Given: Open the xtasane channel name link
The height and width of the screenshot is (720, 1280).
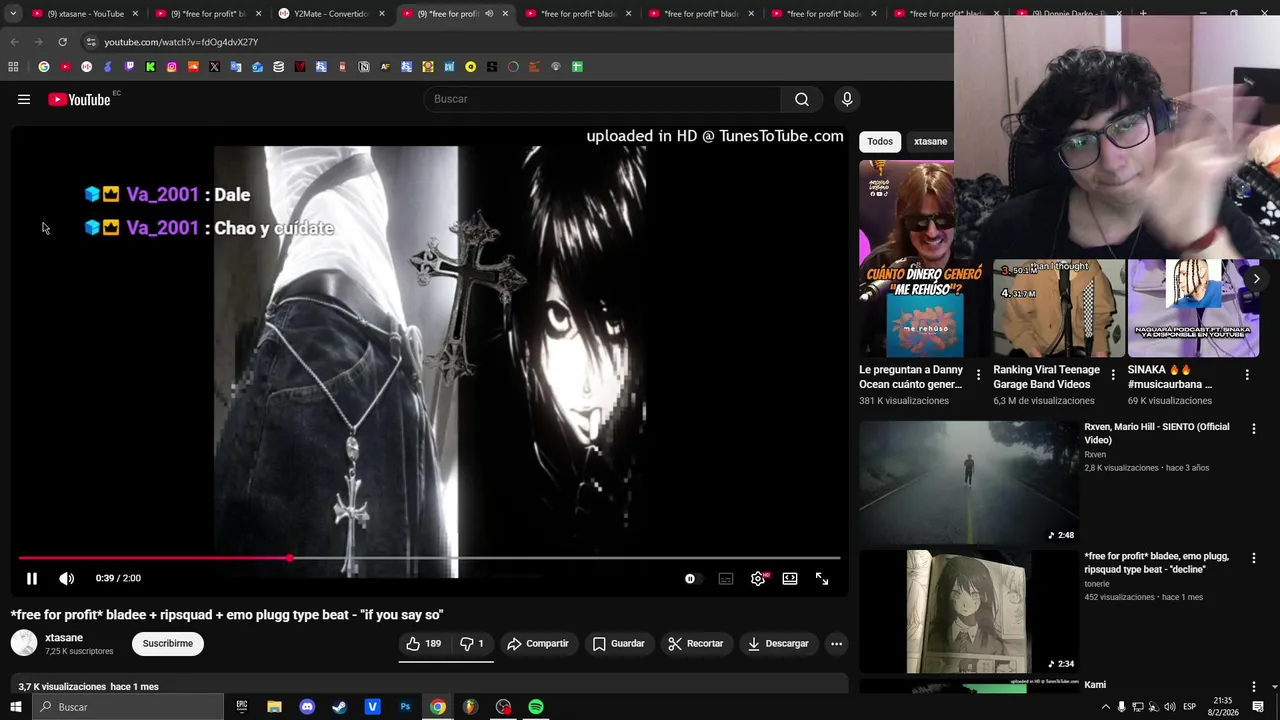Looking at the screenshot, I should pos(64,637).
